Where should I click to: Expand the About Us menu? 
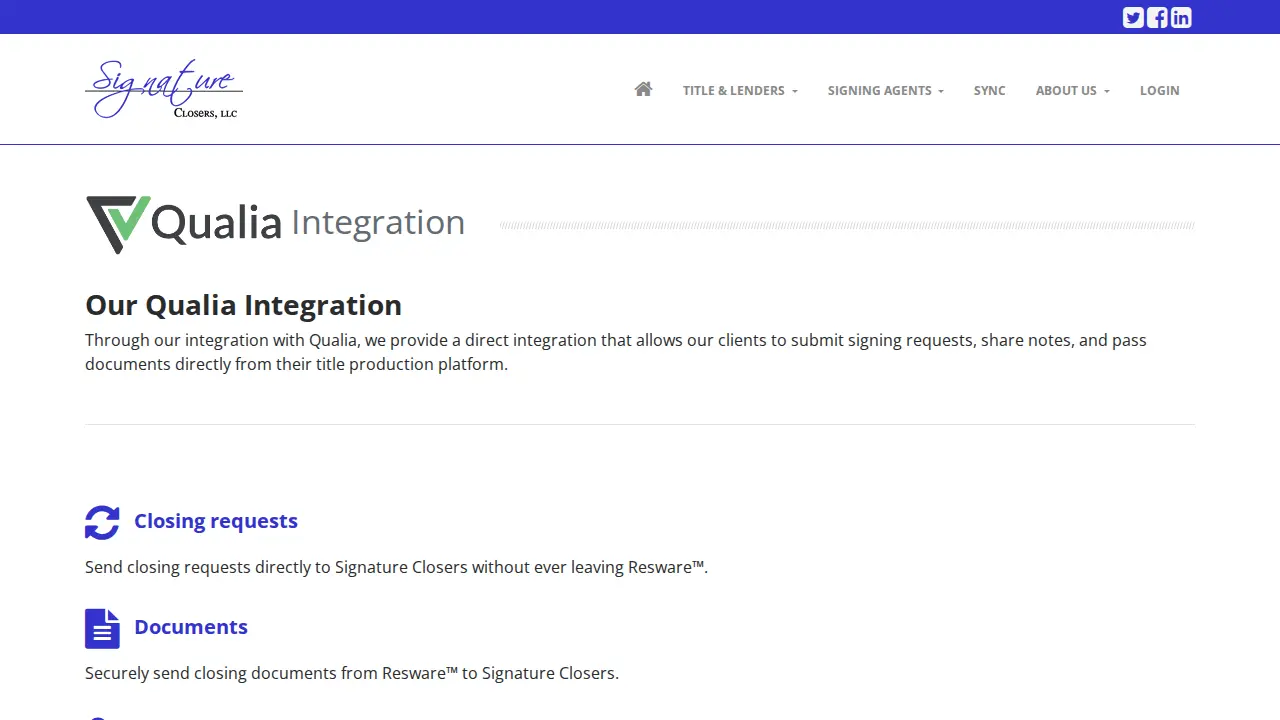(1073, 90)
